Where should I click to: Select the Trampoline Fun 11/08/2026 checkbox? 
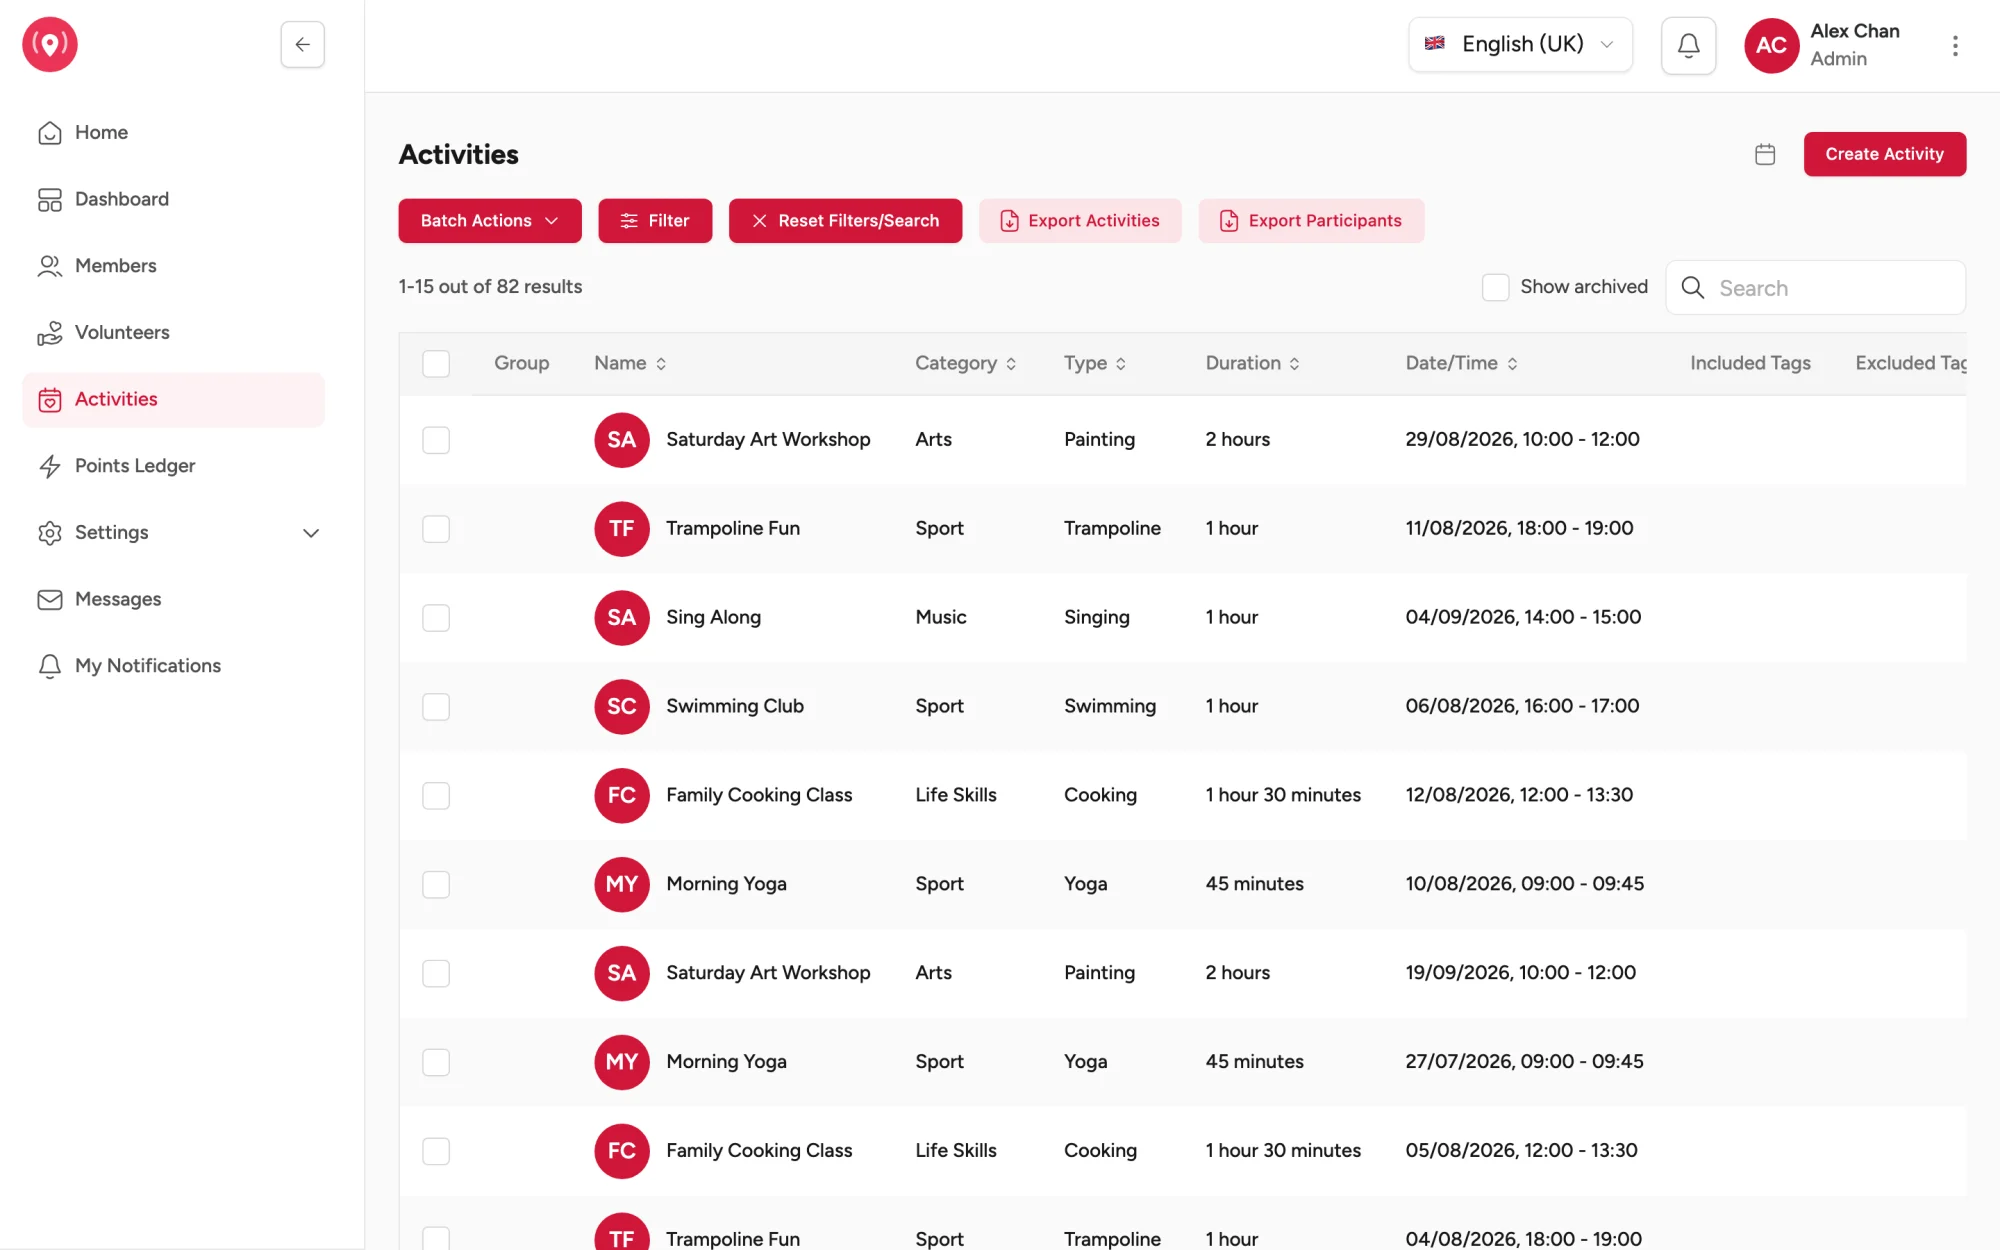436,529
